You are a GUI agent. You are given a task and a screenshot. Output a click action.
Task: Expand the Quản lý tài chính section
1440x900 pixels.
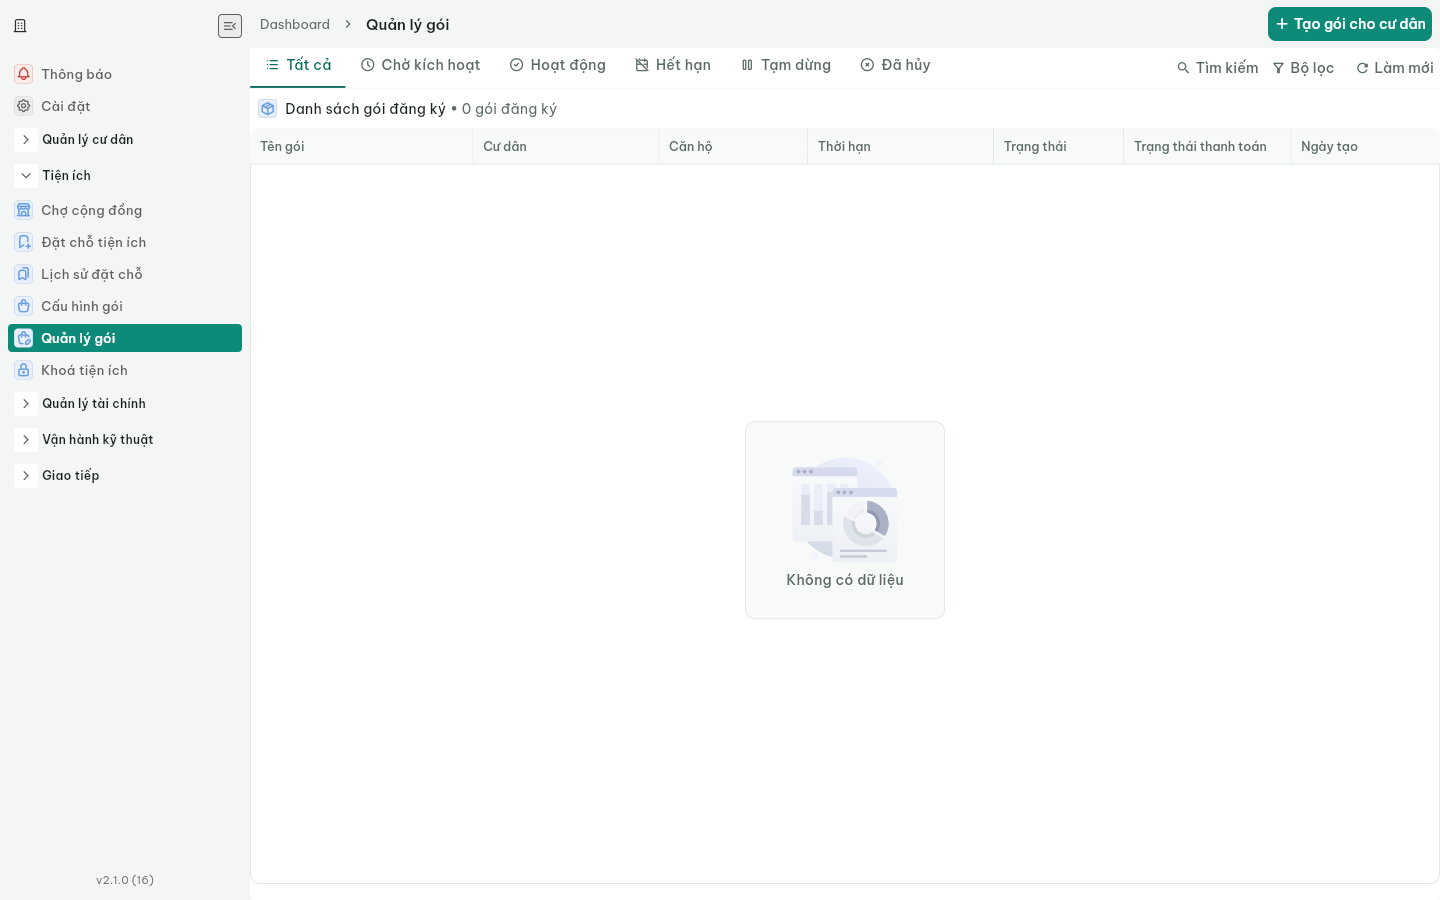click(x=26, y=404)
